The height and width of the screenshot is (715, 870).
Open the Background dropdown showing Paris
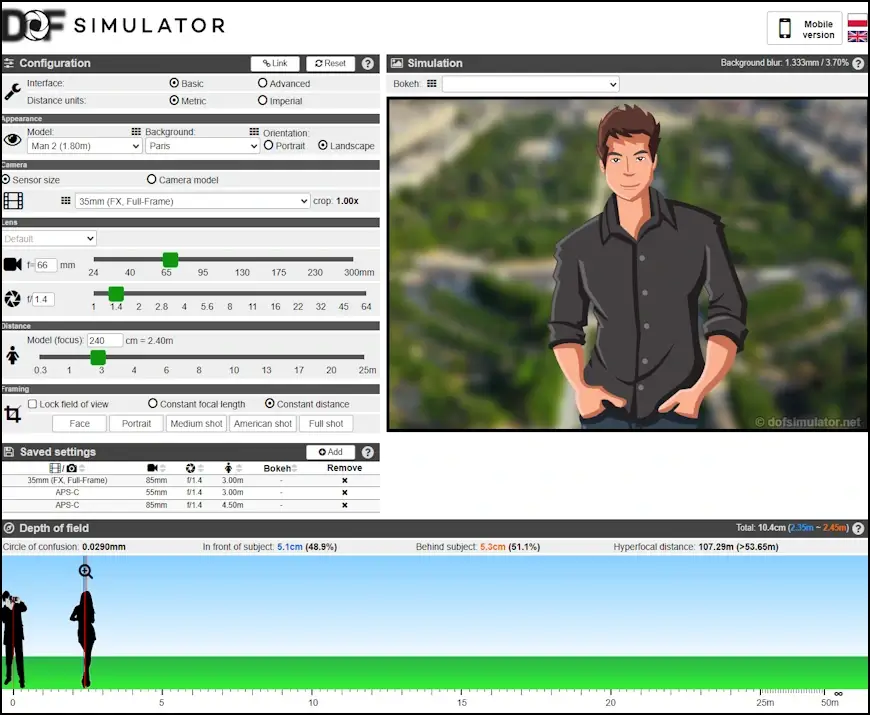tap(202, 146)
